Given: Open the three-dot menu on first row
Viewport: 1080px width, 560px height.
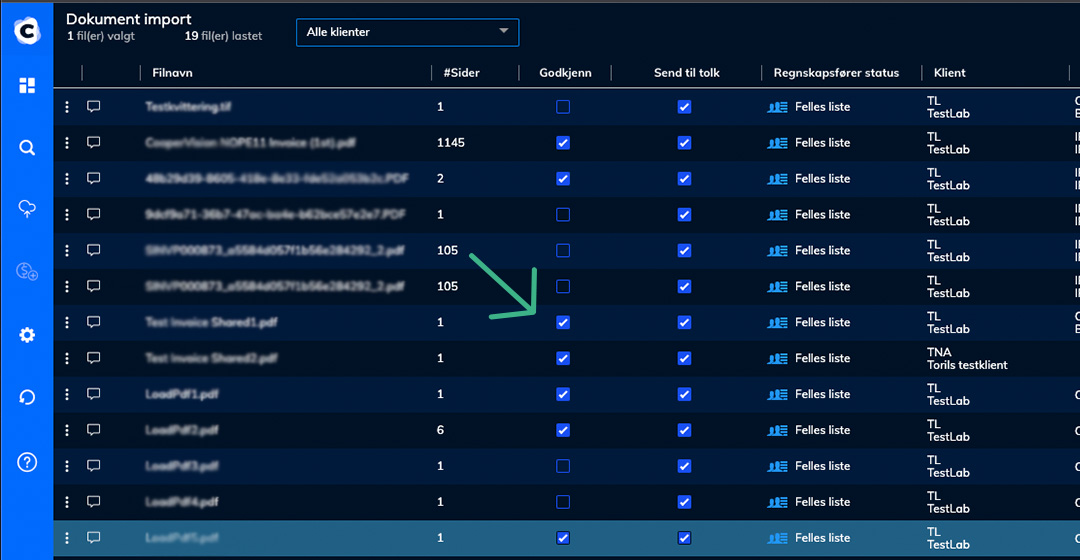Looking at the screenshot, I should pos(67,107).
